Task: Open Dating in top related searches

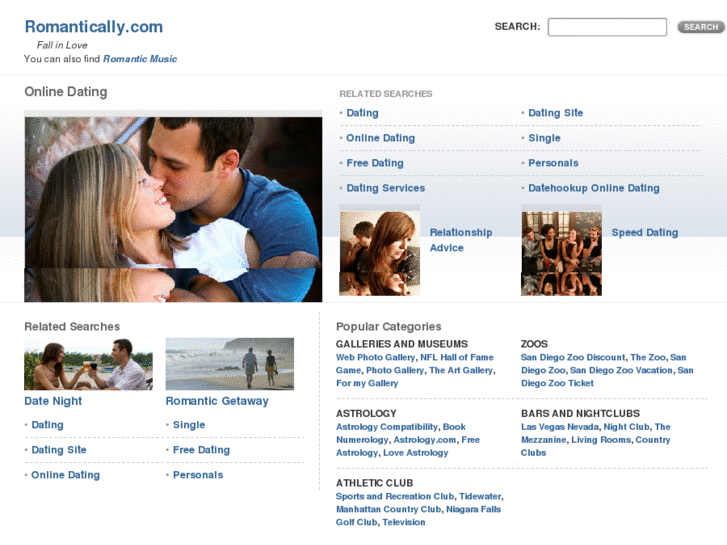Action: click(x=362, y=113)
